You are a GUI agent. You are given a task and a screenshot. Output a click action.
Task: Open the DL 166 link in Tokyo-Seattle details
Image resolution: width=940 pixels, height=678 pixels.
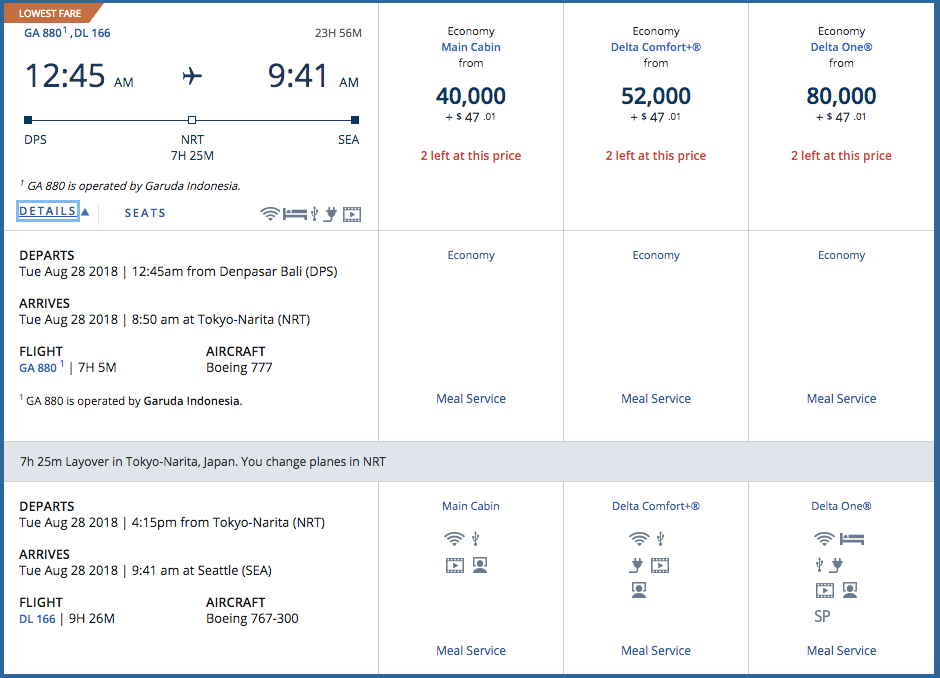click(x=38, y=618)
